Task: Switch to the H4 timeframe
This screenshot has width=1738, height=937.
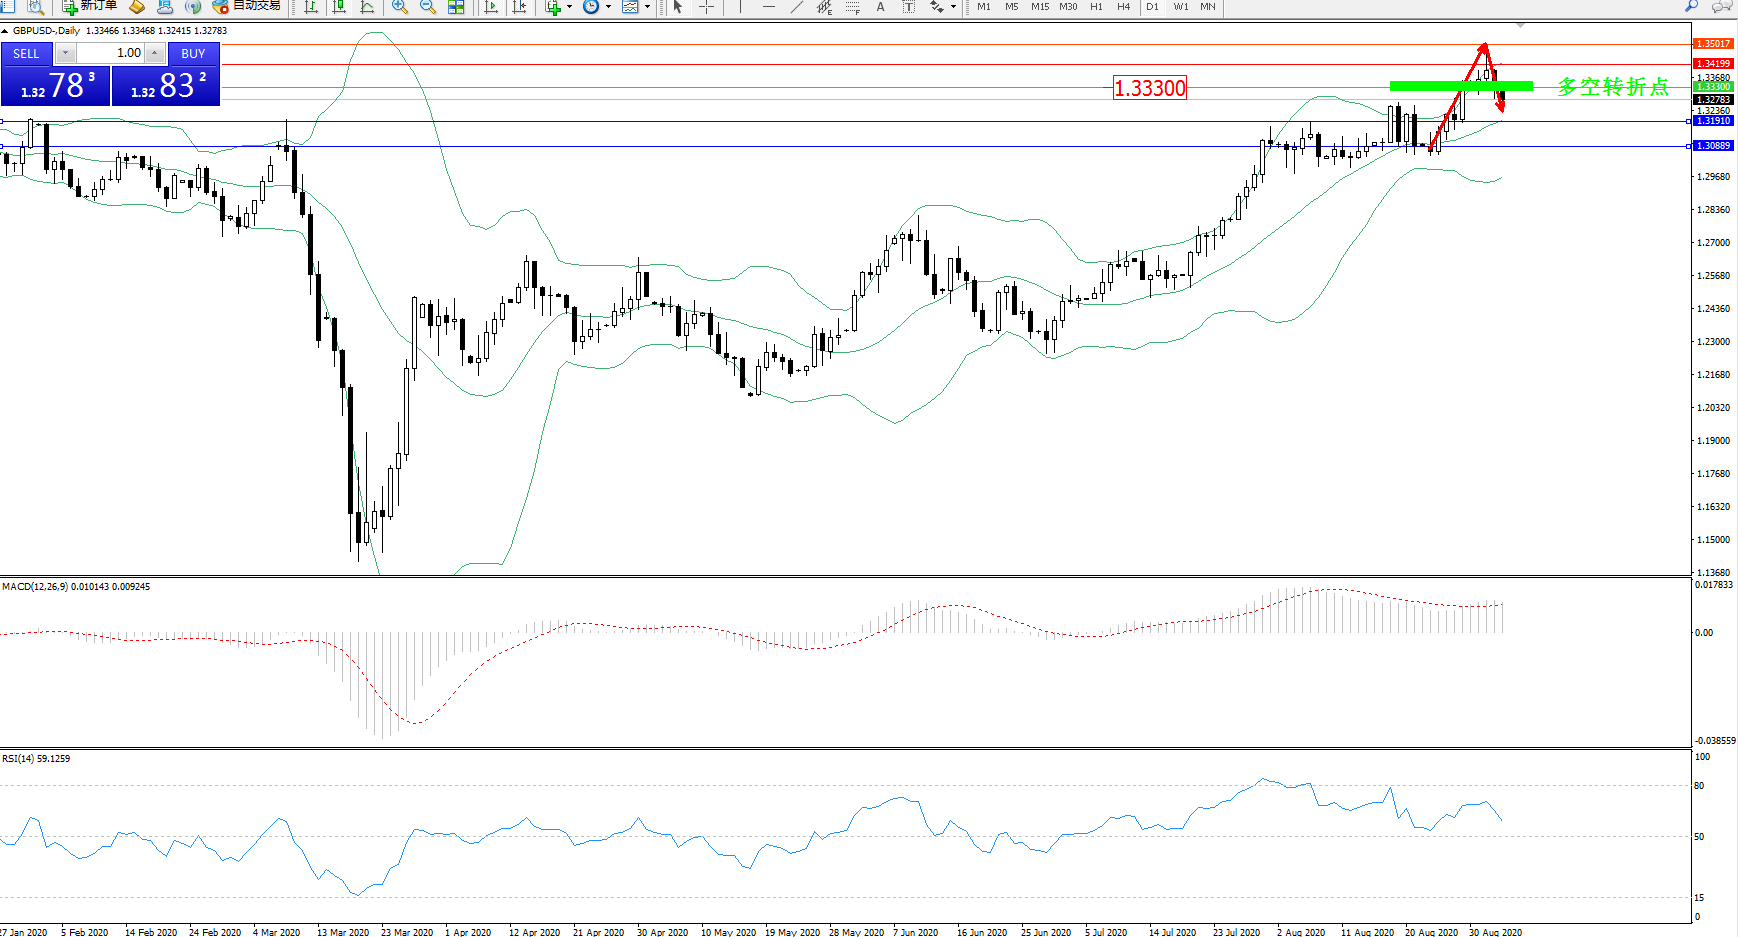Action: point(1124,7)
